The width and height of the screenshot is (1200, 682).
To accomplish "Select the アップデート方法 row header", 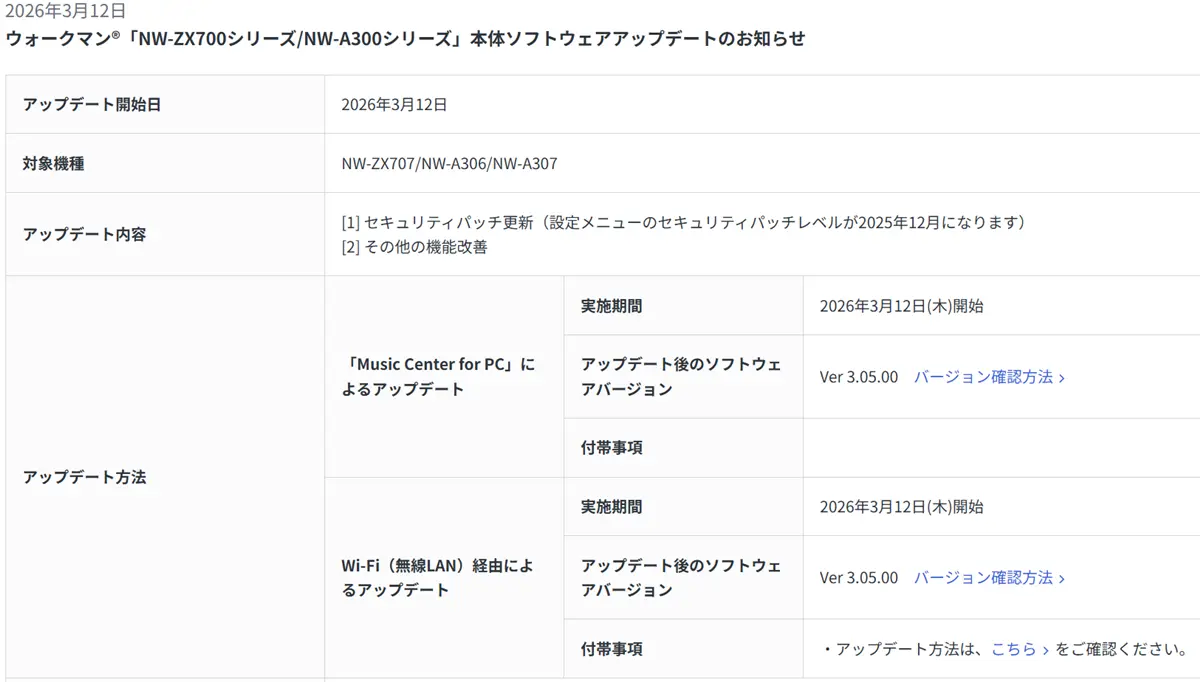I will click(85, 477).
